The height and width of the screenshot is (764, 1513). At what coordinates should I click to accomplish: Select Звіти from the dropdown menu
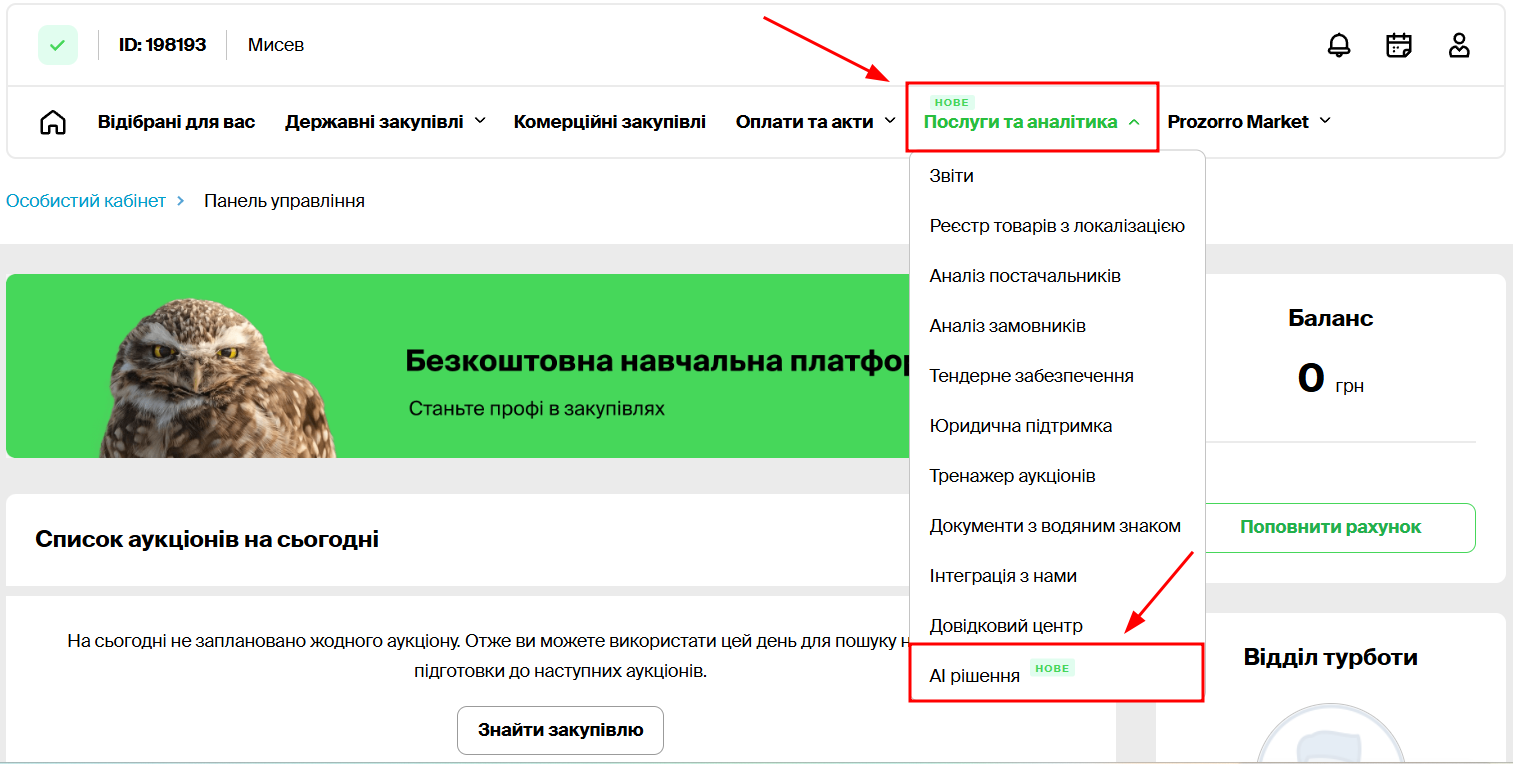pos(951,176)
